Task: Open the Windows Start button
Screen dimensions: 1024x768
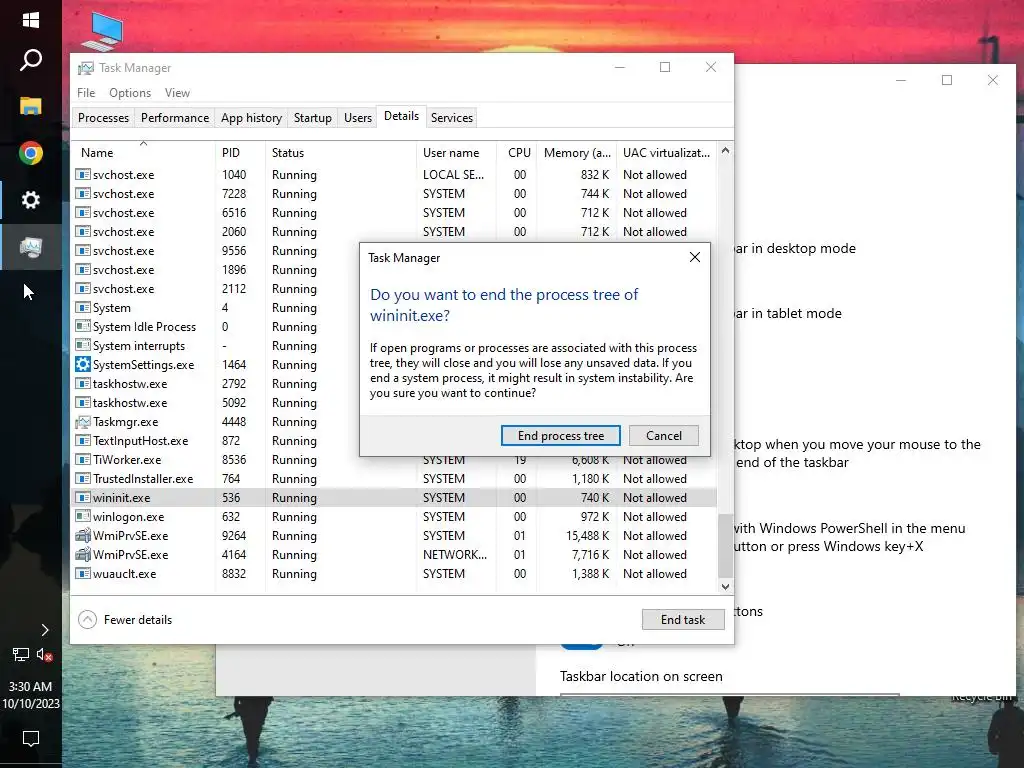Action: pyautogui.click(x=31, y=20)
